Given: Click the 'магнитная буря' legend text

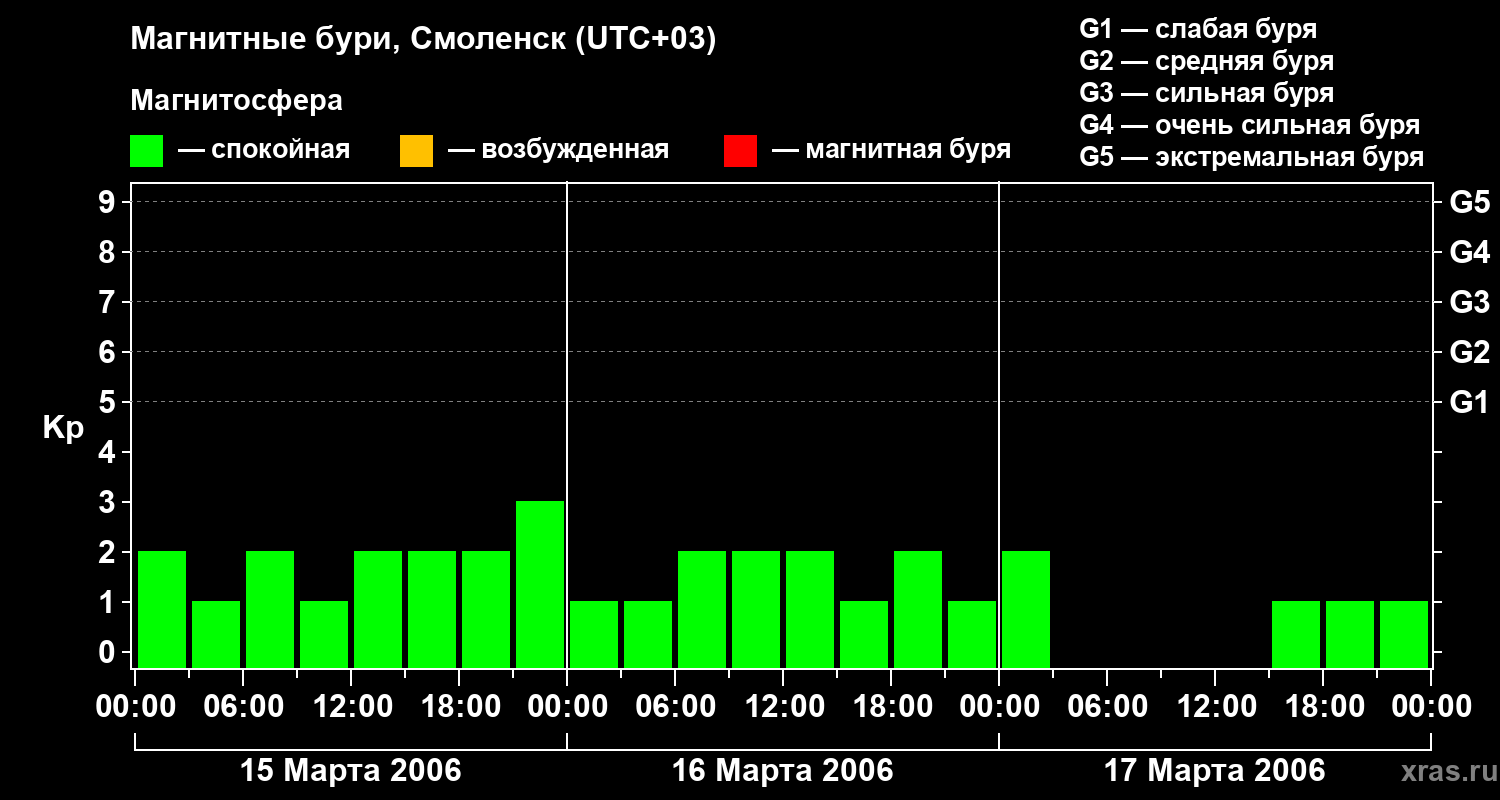Looking at the screenshot, I should [x=908, y=151].
